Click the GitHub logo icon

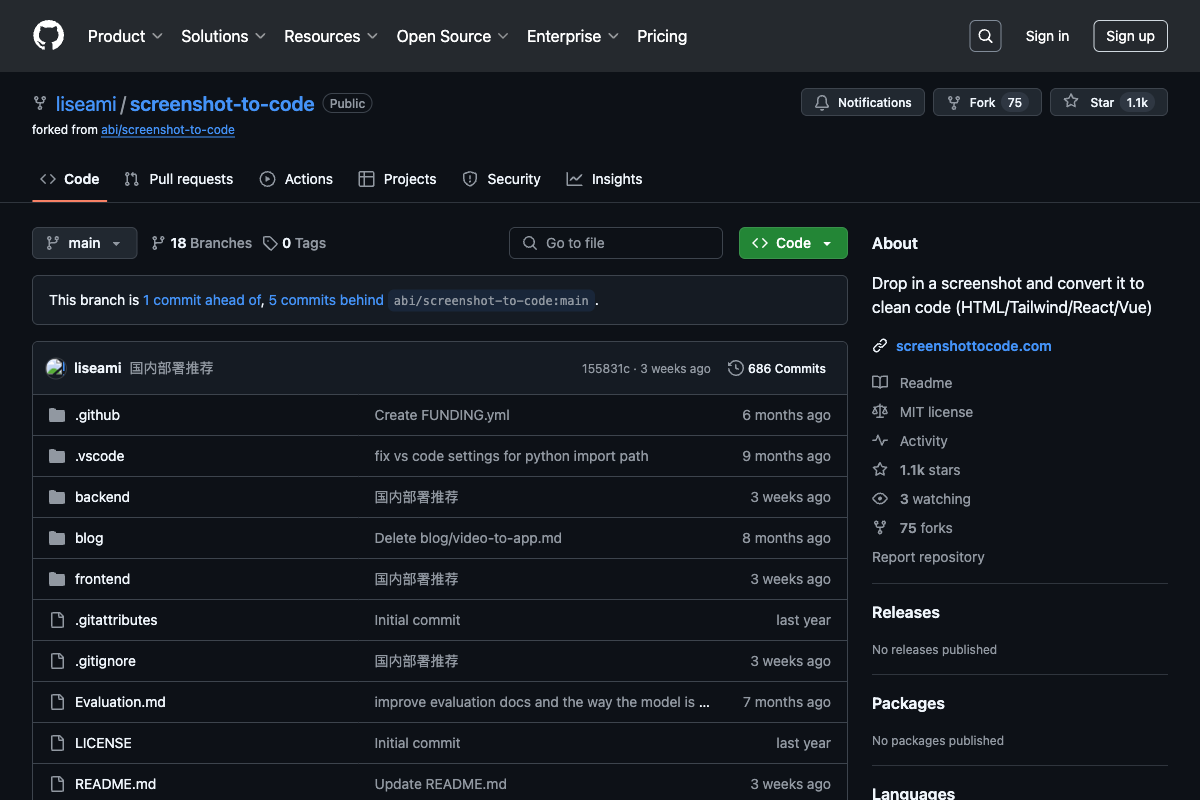click(x=48, y=36)
